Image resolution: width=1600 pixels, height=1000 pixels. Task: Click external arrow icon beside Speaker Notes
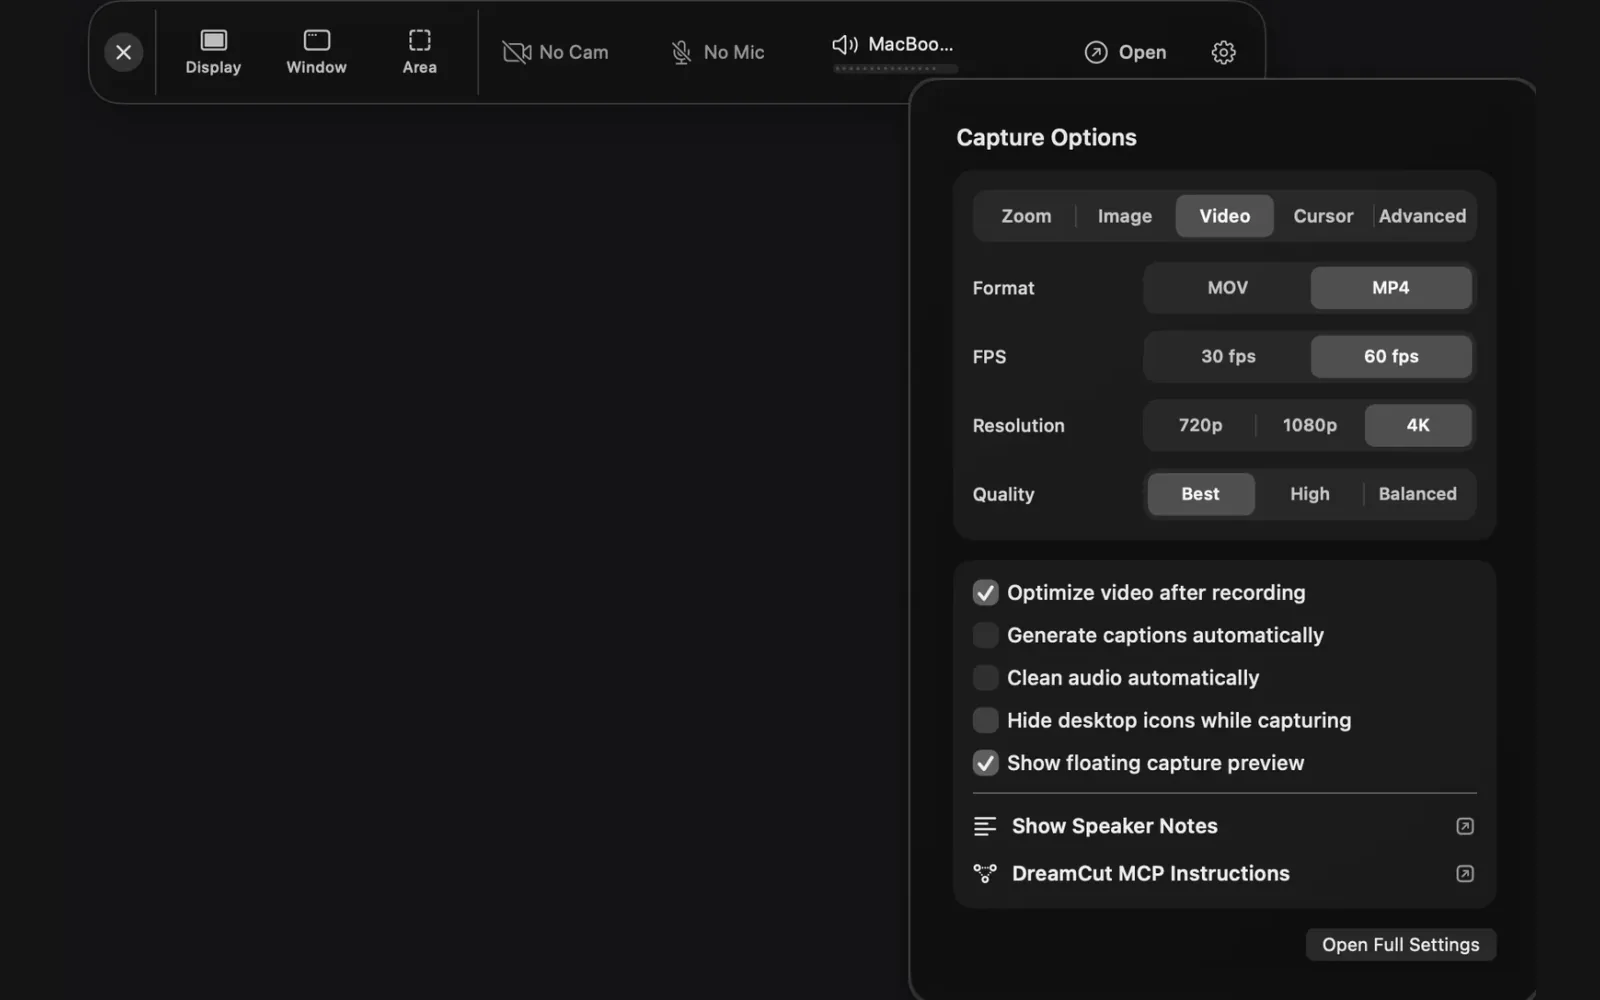tap(1465, 826)
